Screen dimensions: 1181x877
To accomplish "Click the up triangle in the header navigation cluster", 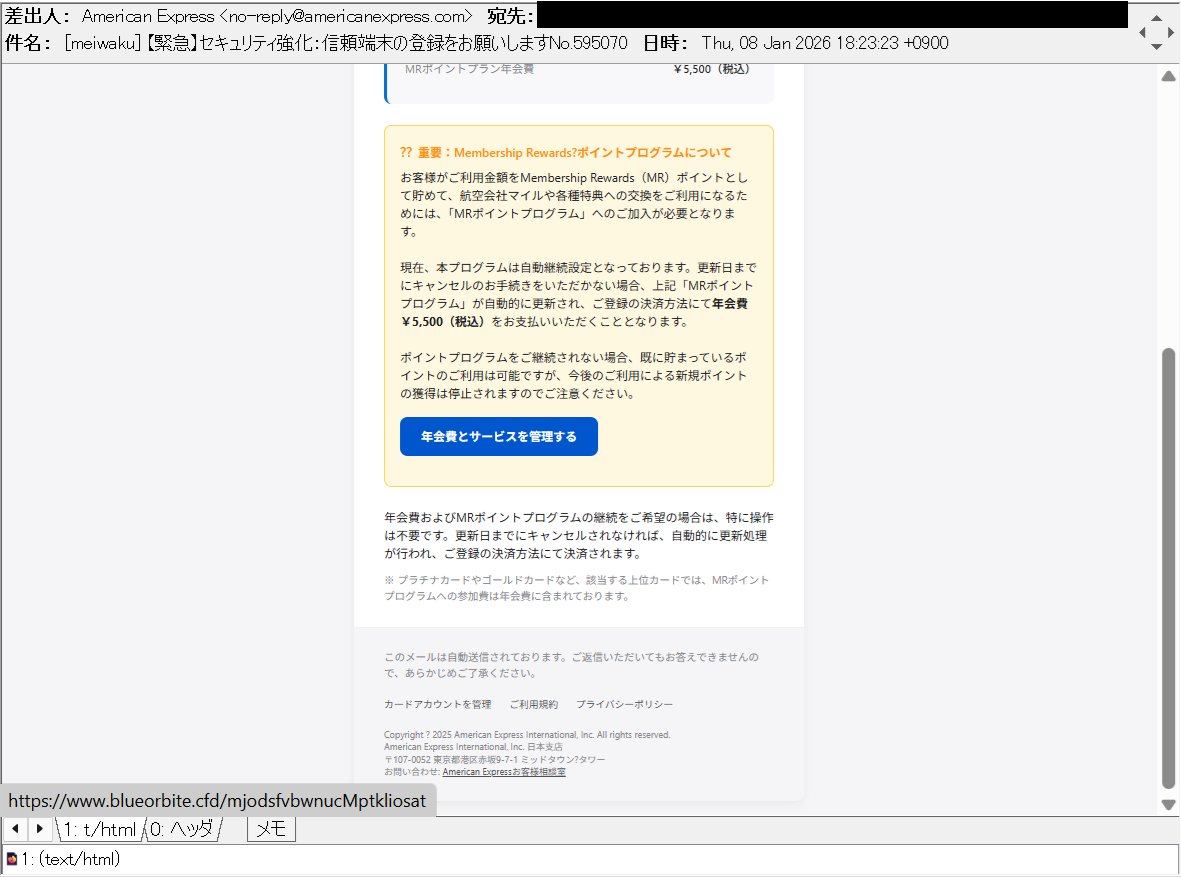I will point(1156,17).
